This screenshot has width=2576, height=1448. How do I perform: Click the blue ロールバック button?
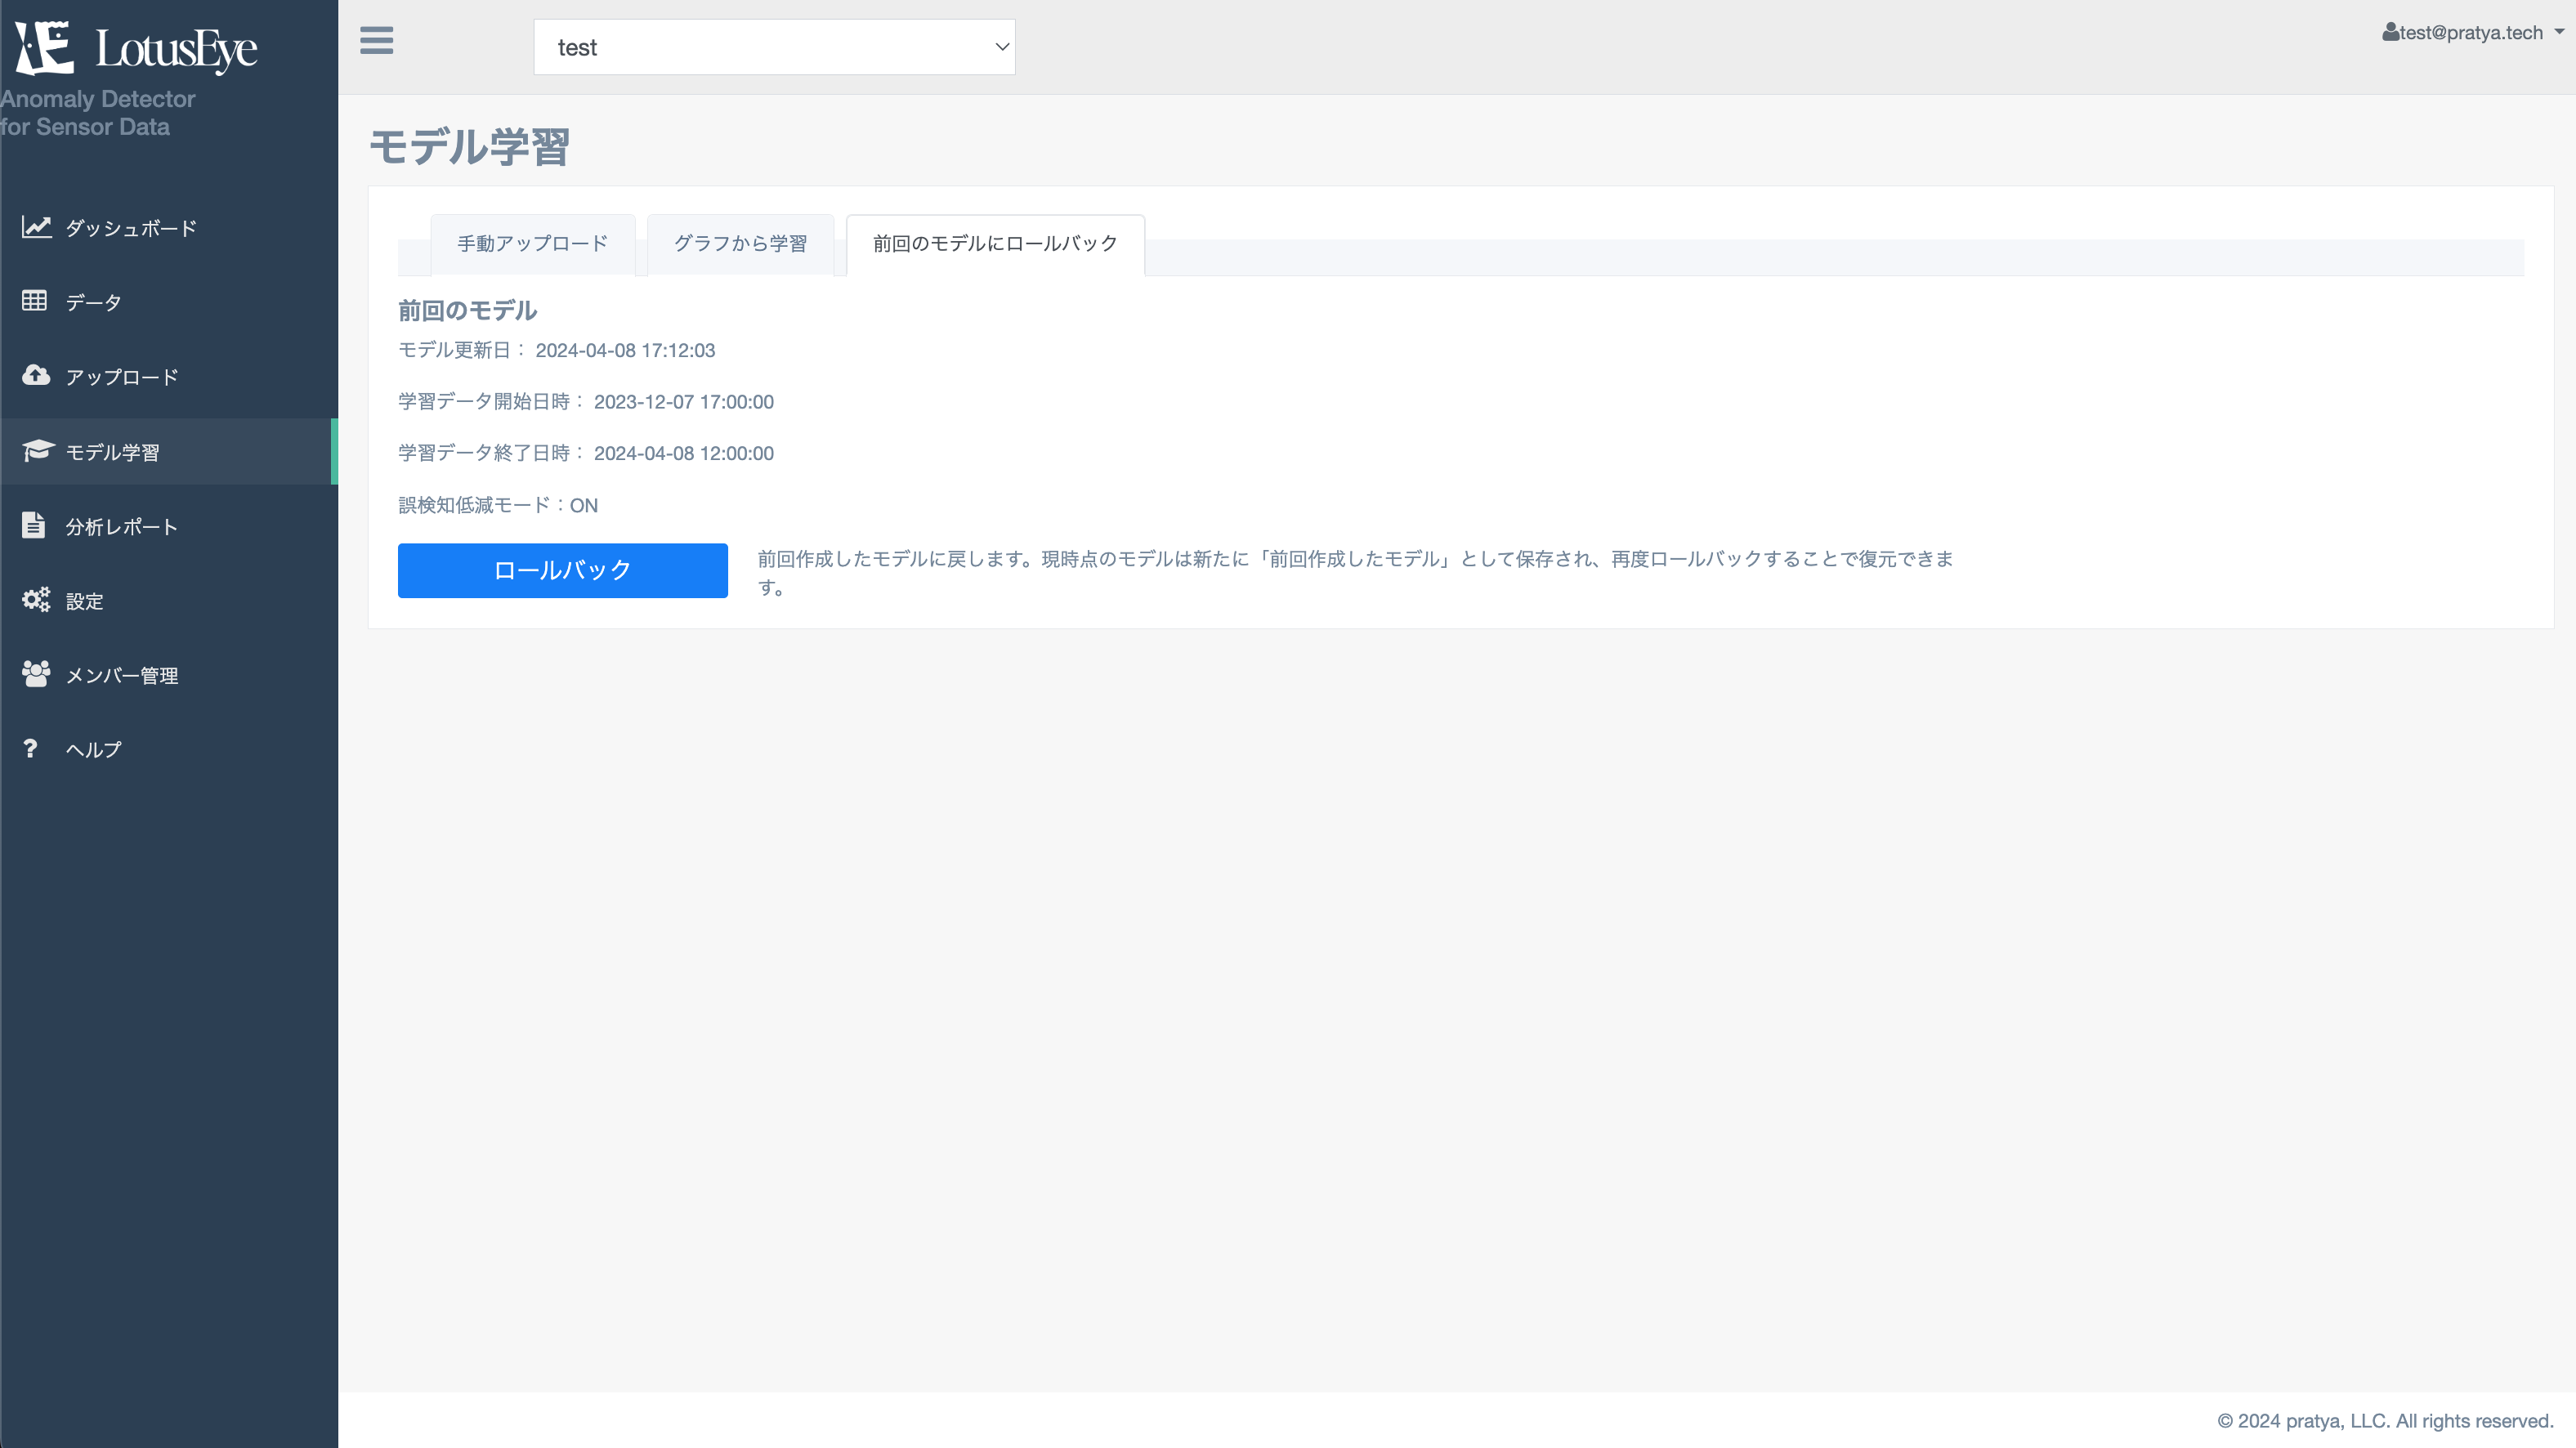point(562,570)
